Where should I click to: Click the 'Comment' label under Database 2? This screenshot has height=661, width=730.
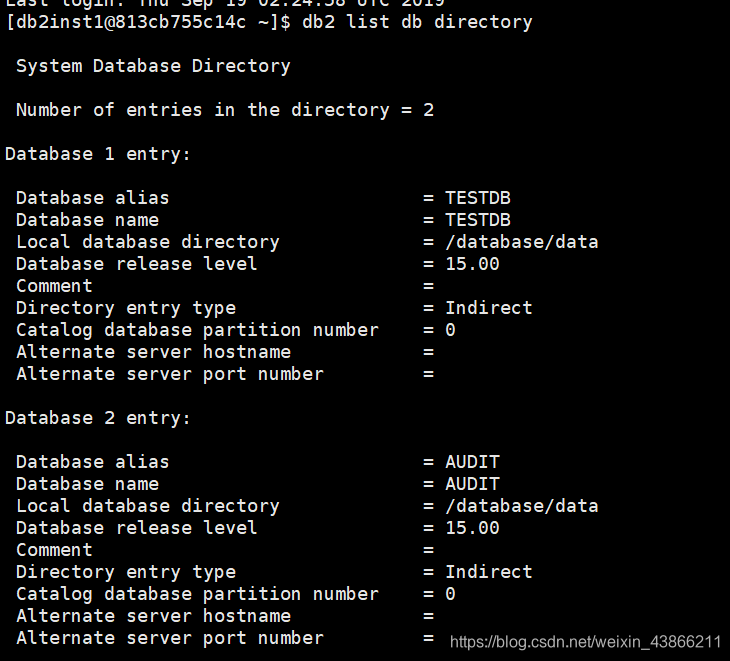pos(54,550)
